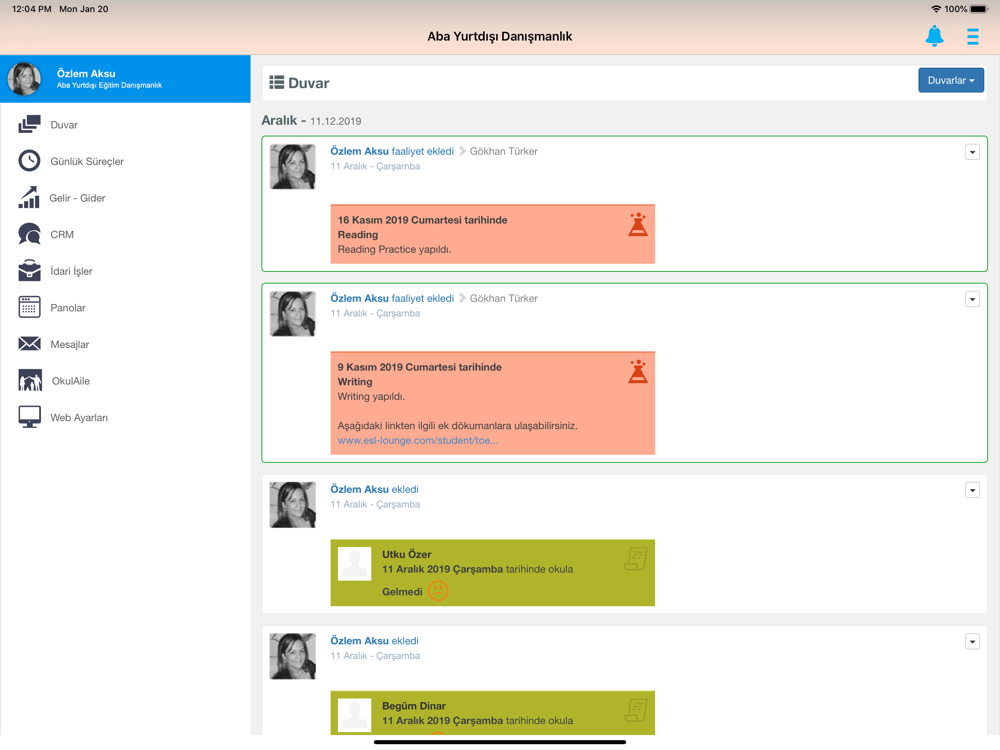1000x750 pixels.
Task: Expand the Duvarlar dropdown button
Action: pyautogui.click(x=950, y=80)
